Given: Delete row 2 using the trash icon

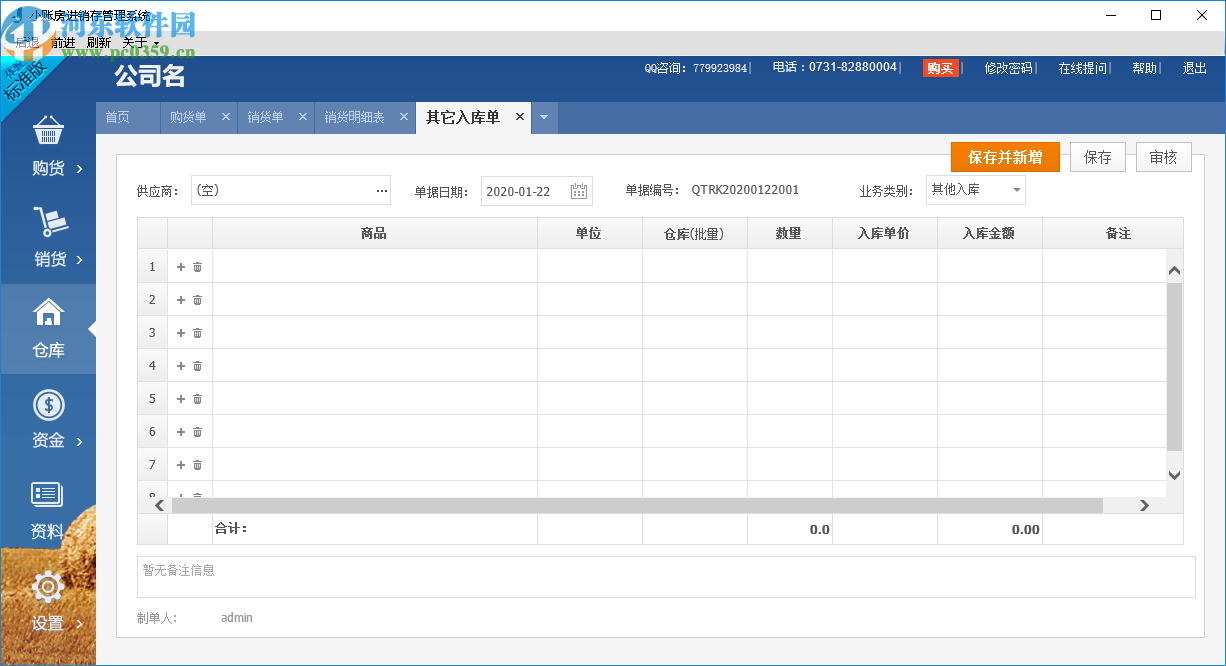Looking at the screenshot, I should [x=198, y=299].
